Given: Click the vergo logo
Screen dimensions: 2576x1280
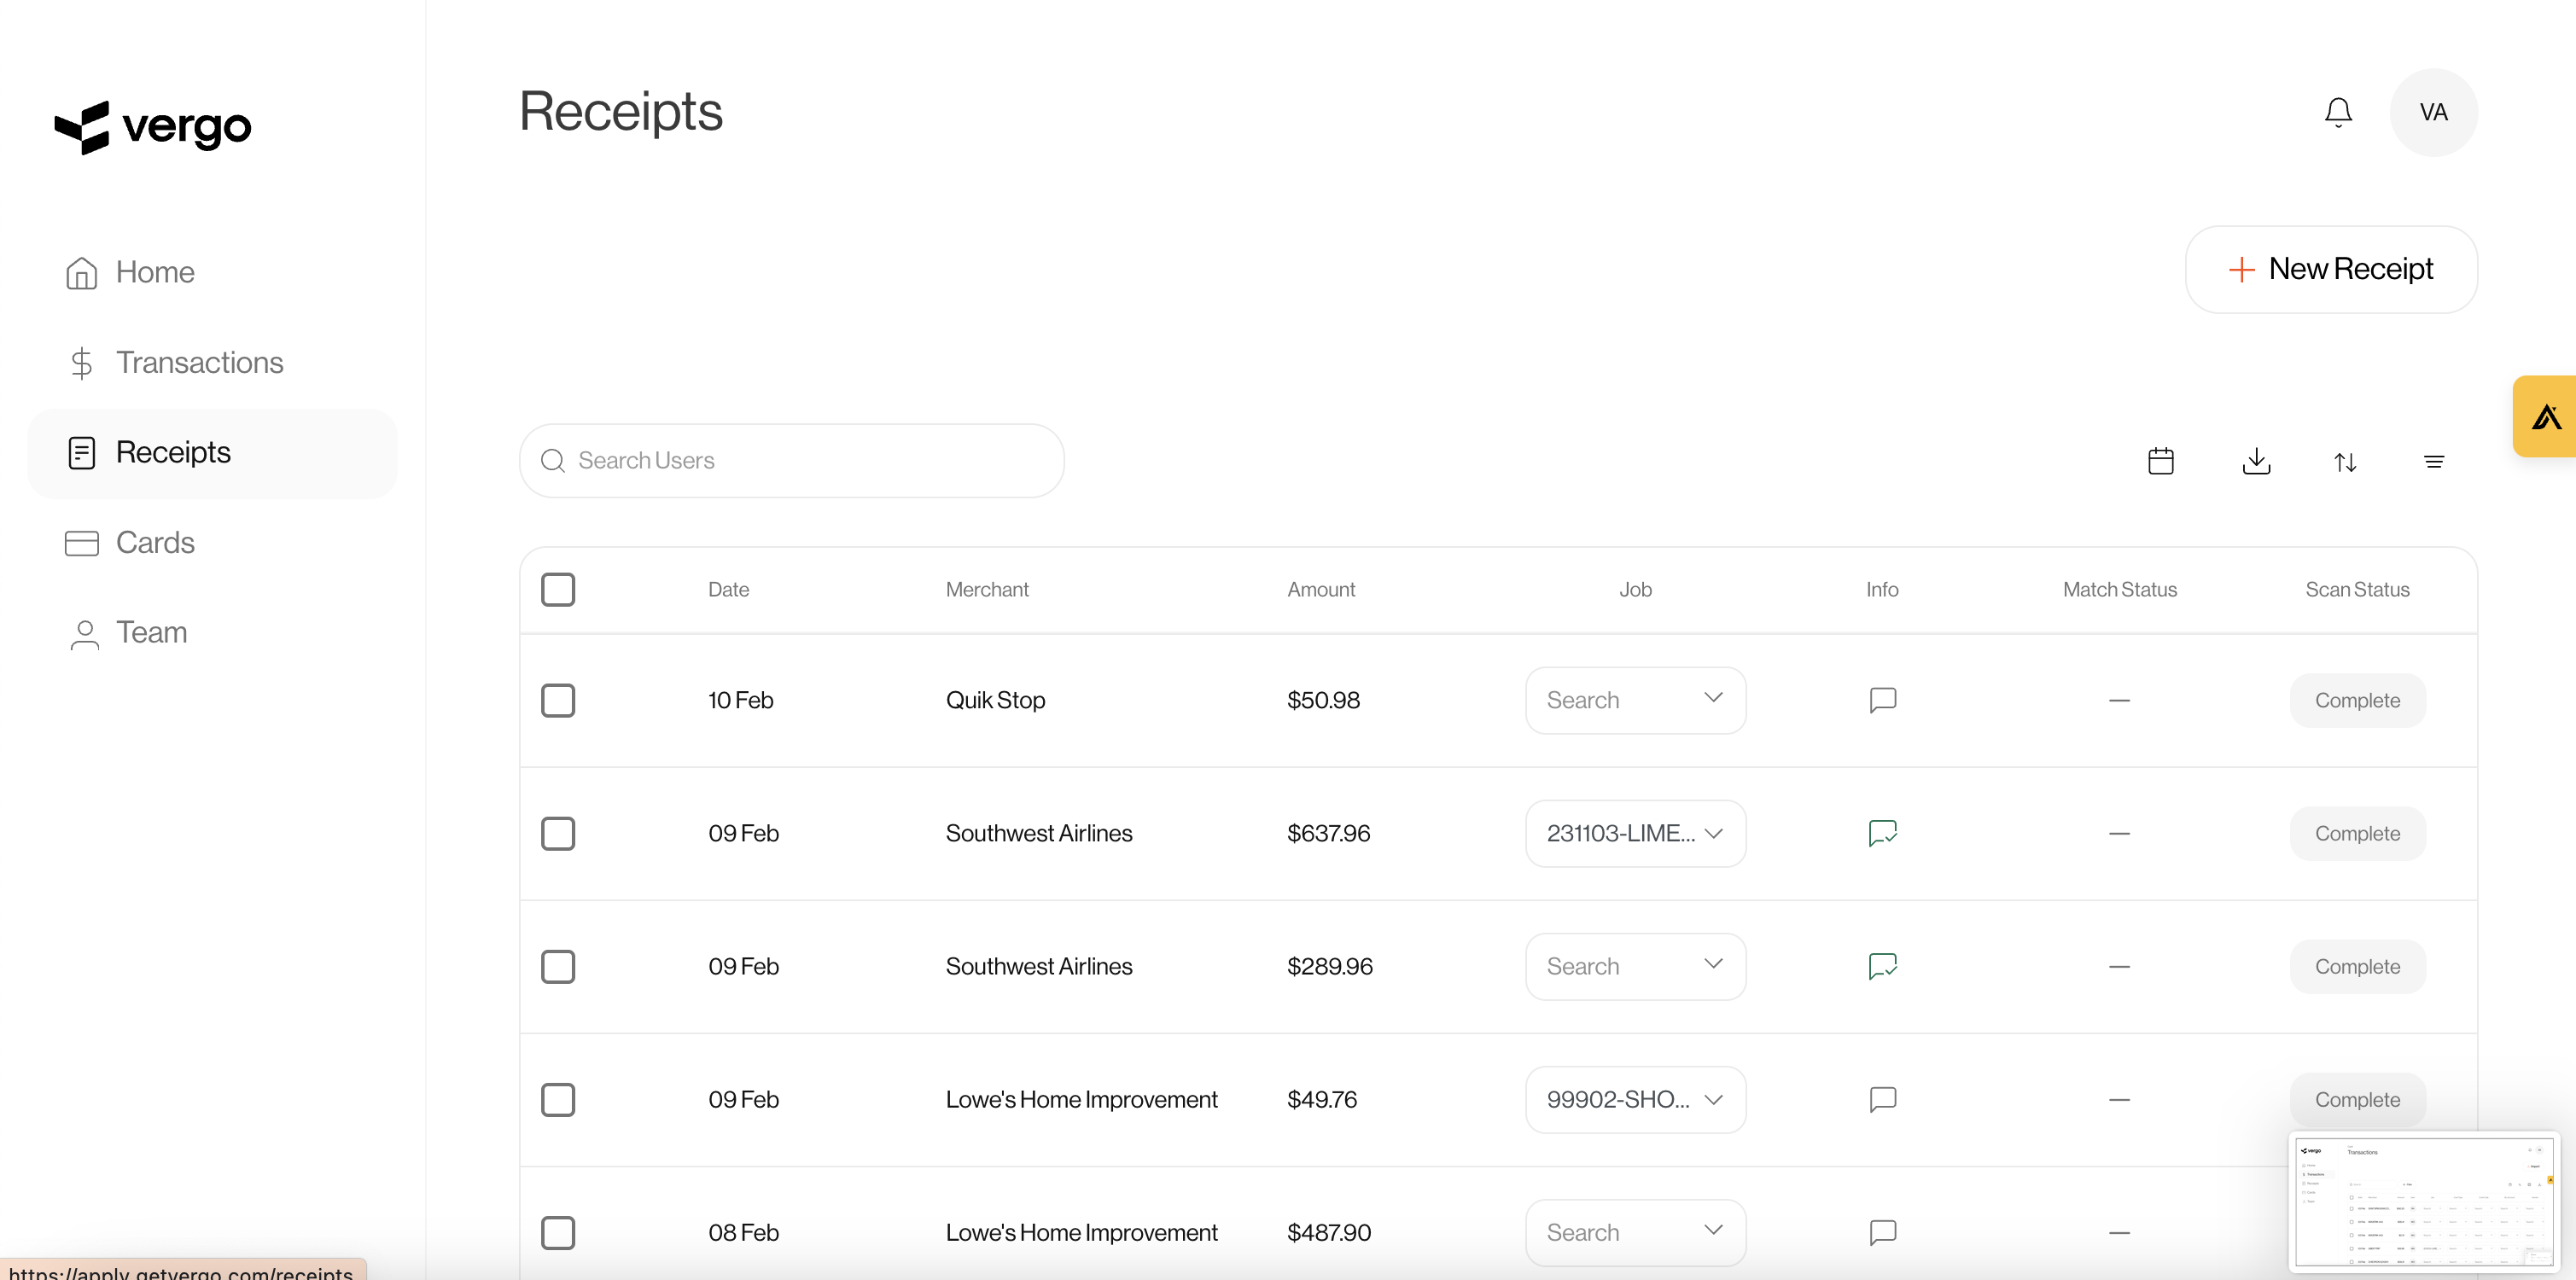Looking at the screenshot, I should point(152,127).
